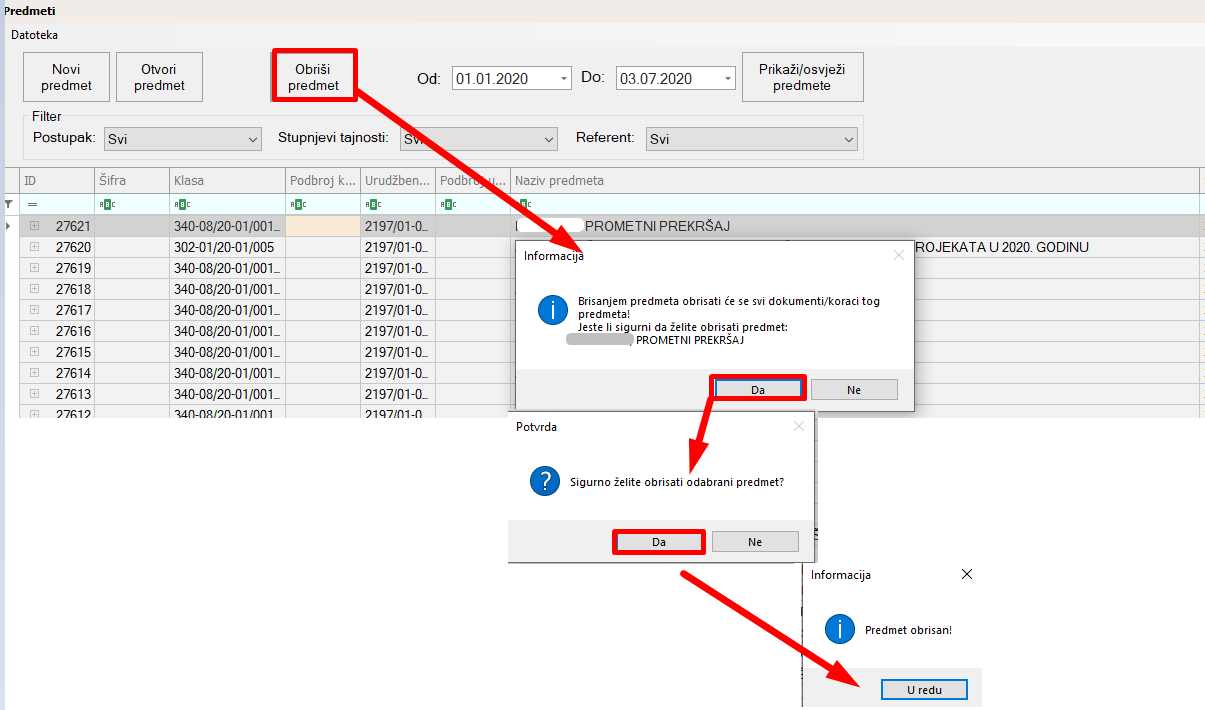The width and height of the screenshot is (1205, 710).
Task: Click Prikaži/osvježi predmete button
Action: (802, 77)
